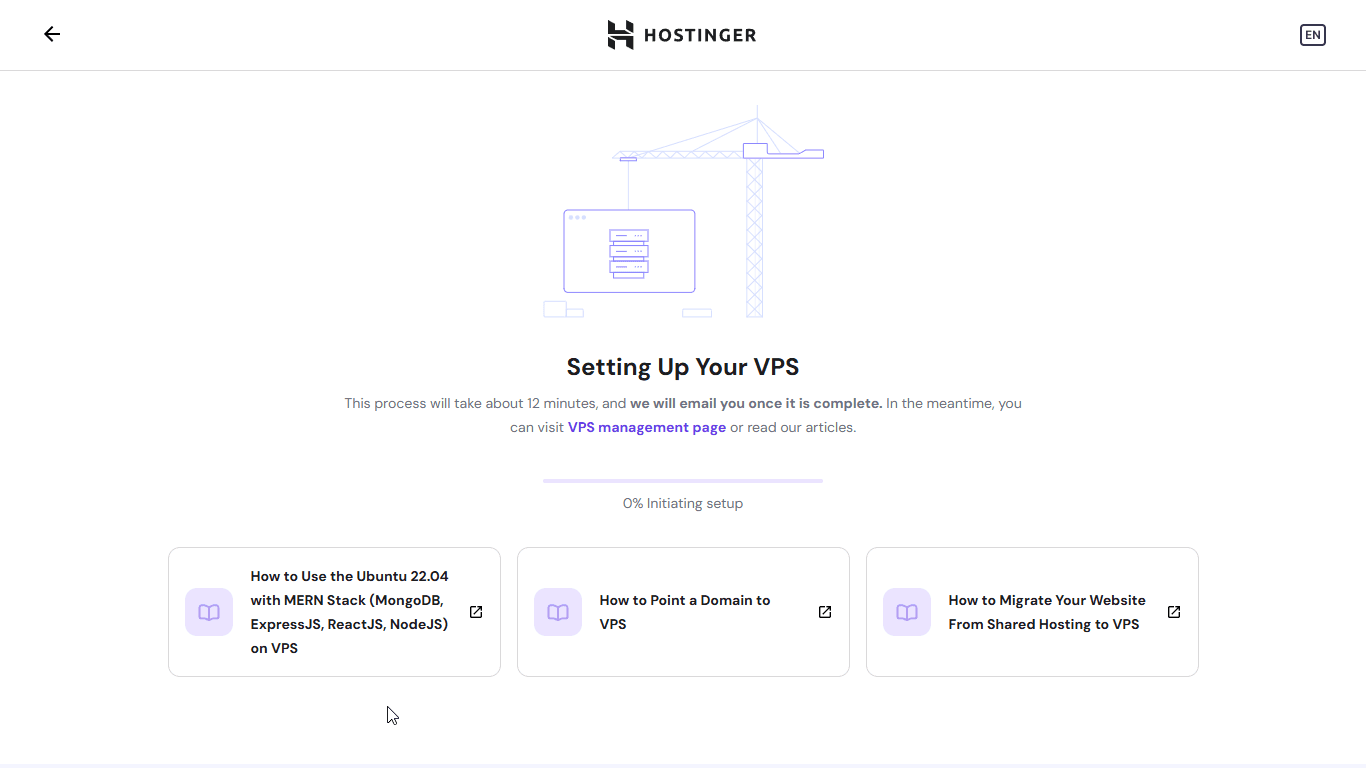Open the external link icon on the shared hosting card
This screenshot has height=768, width=1366.
tap(1173, 611)
